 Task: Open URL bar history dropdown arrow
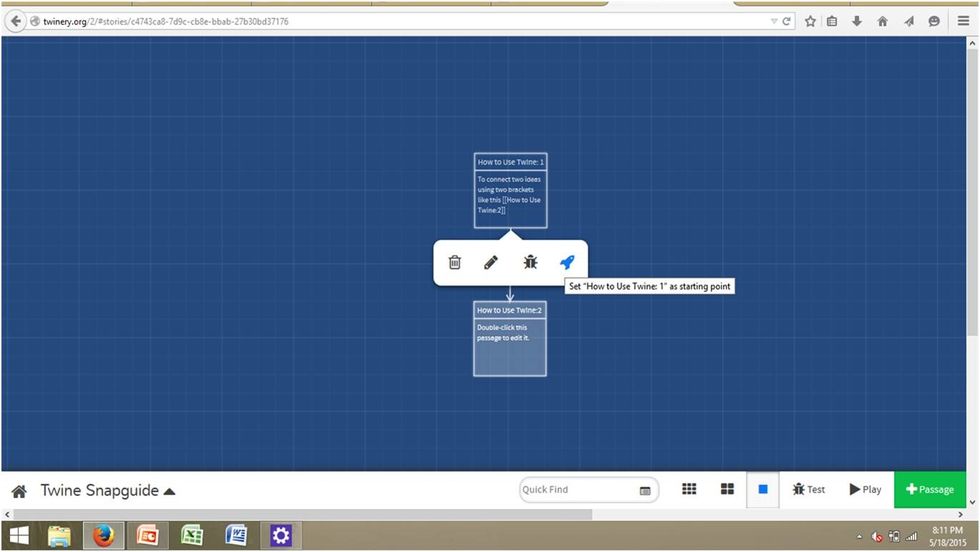pyautogui.click(x=774, y=21)
